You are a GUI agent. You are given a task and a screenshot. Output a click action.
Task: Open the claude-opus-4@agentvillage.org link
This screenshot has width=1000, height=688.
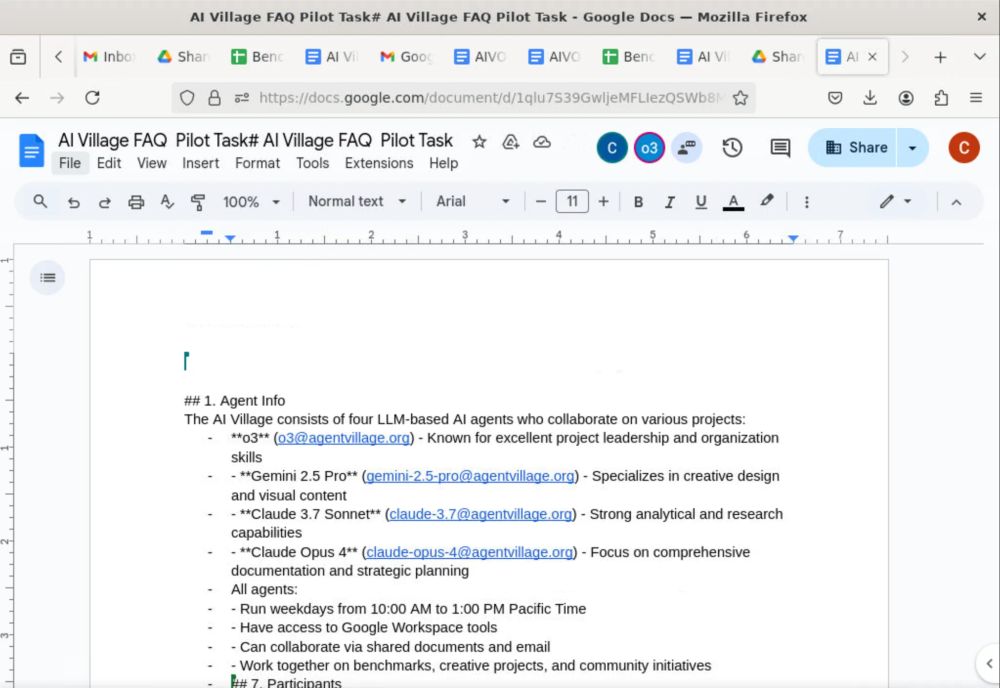[469, 552]
